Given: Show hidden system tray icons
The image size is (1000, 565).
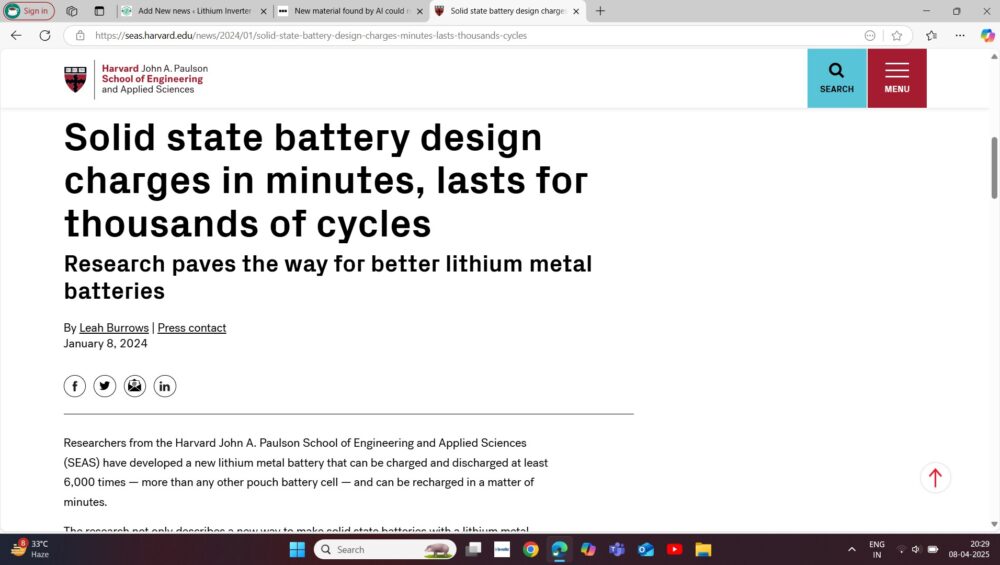Looking at the screenshot, I should [851, 549].
